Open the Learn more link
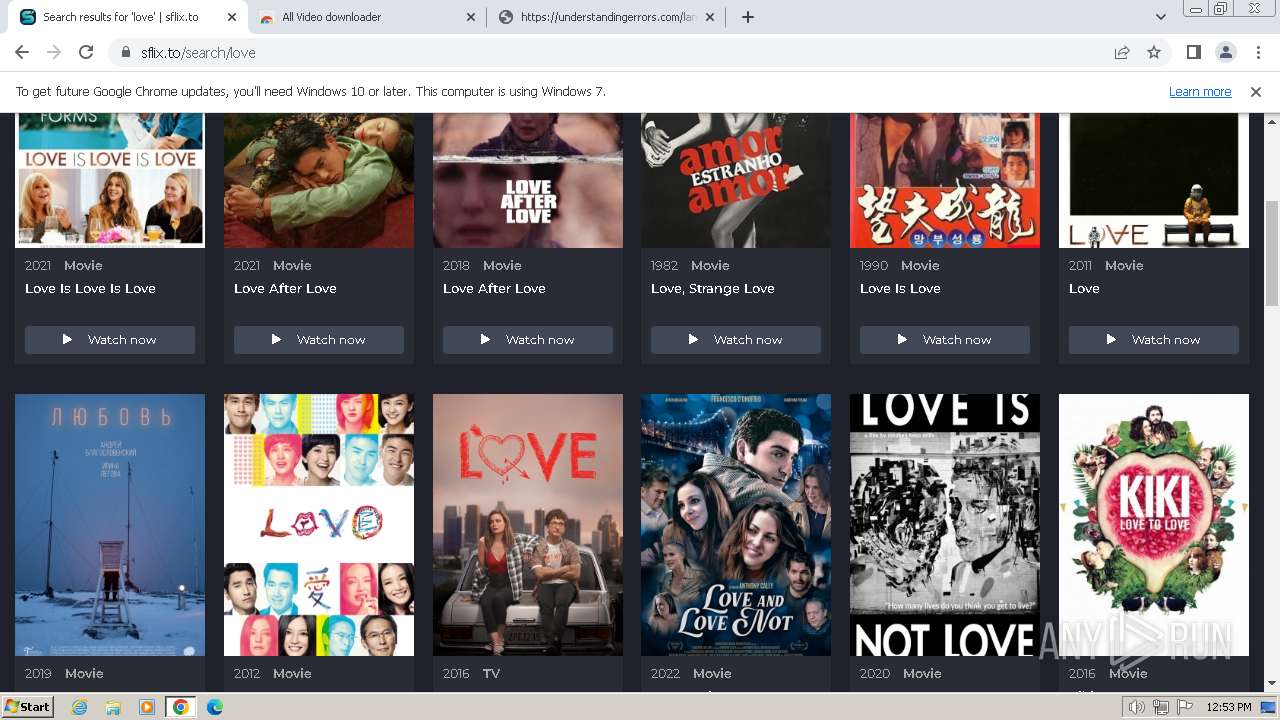1280x720 pixels. (x=1199, y=92)
